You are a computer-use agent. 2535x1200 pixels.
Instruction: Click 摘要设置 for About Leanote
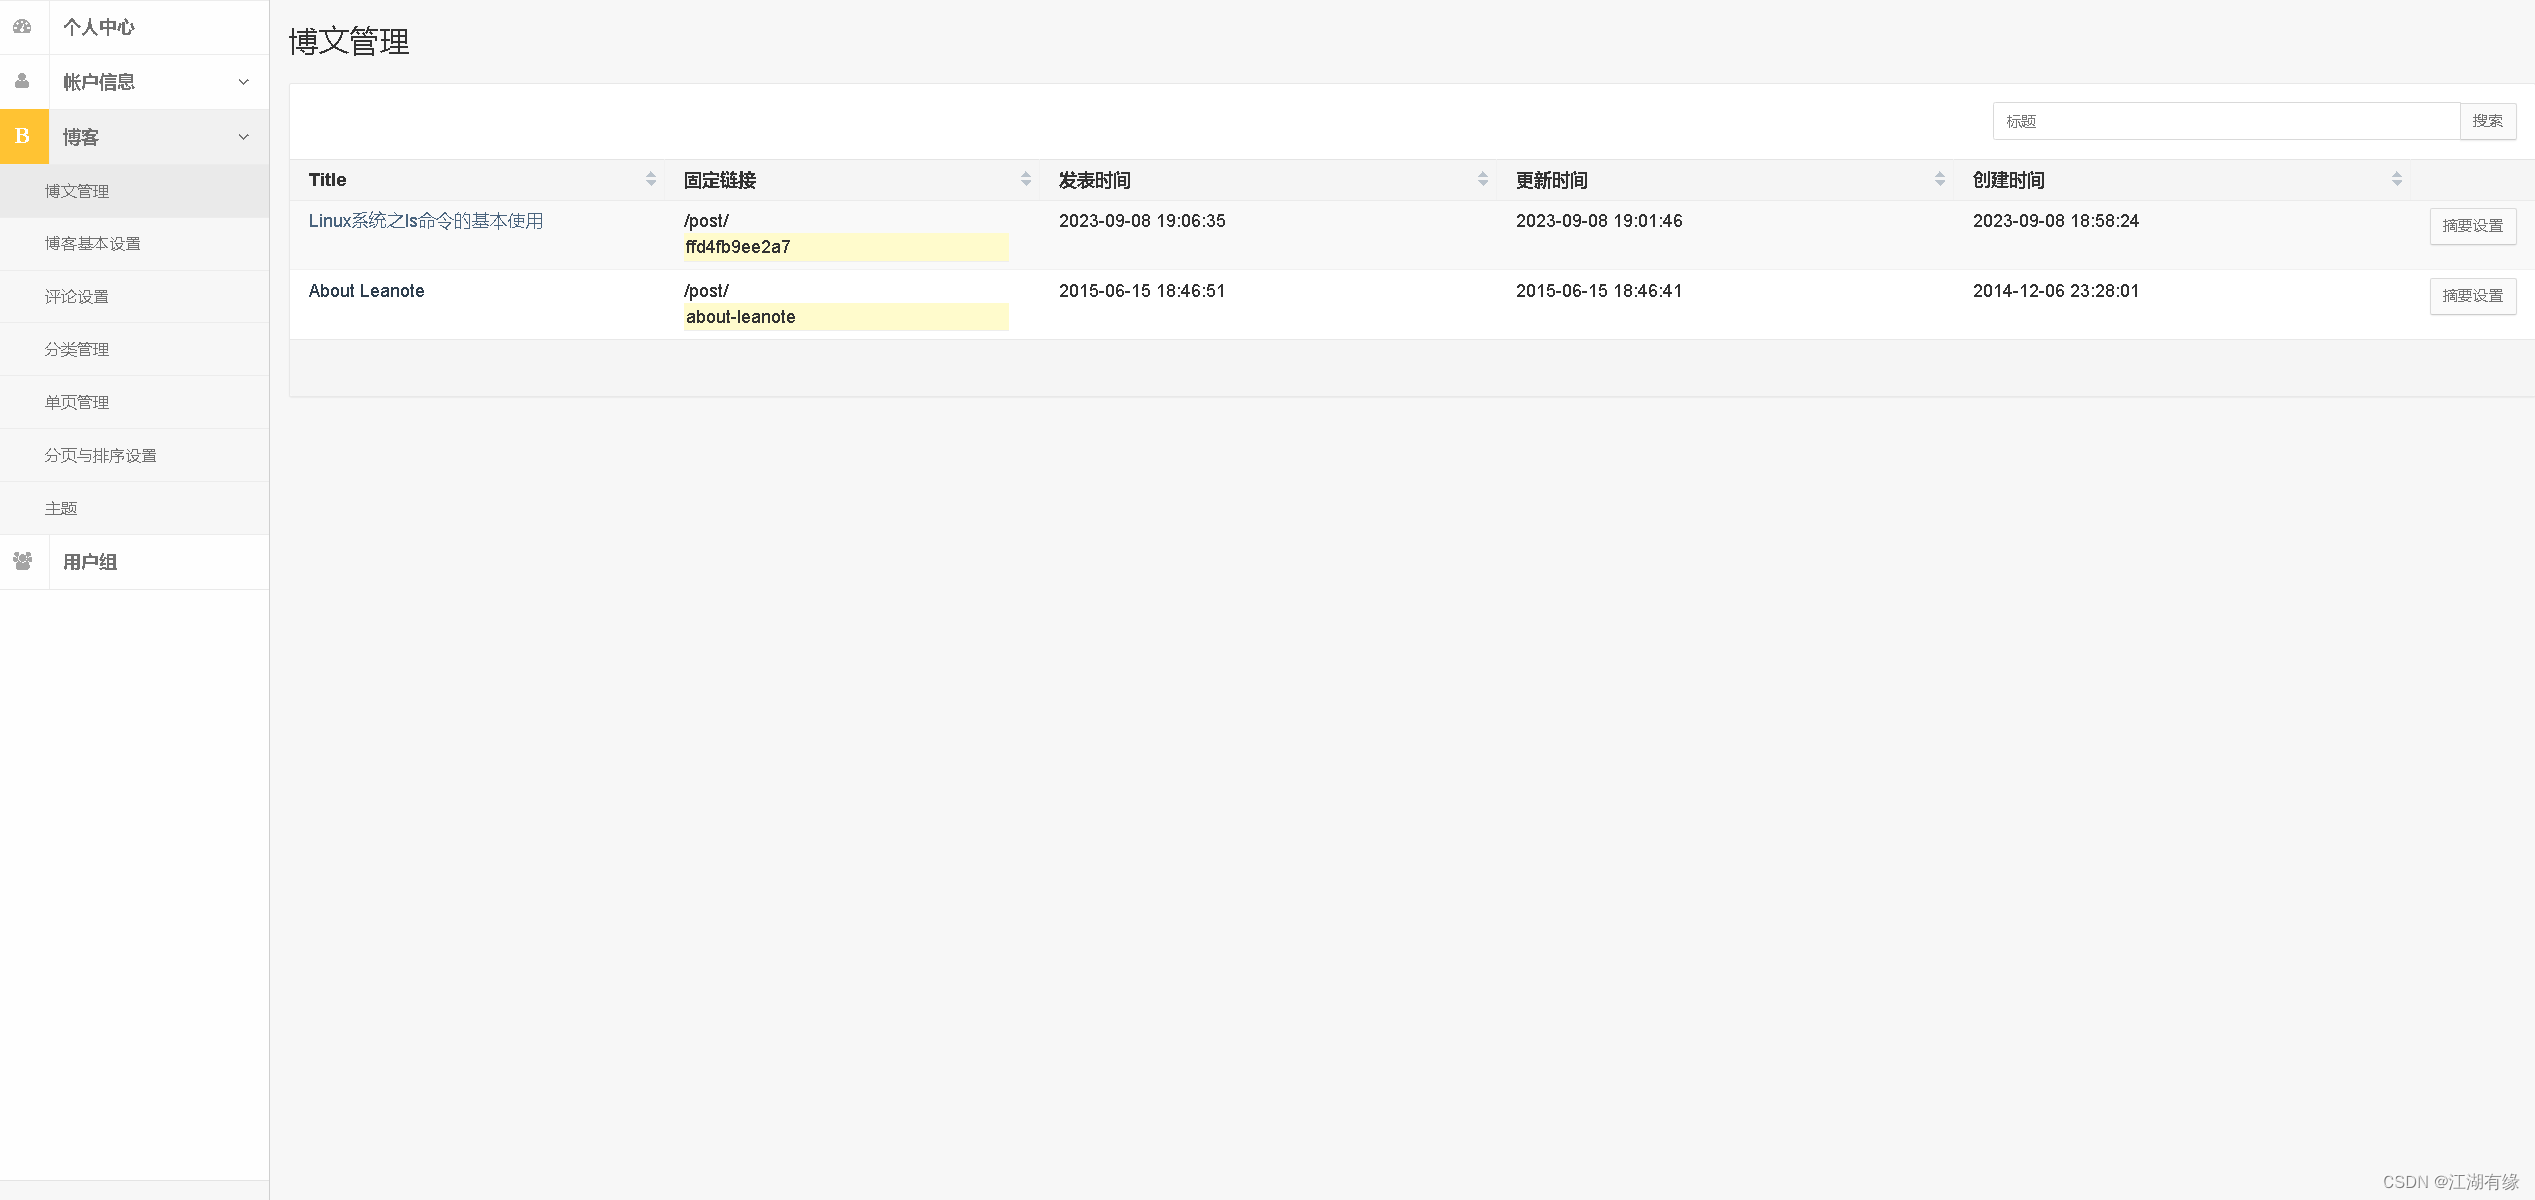(2473, 296)
